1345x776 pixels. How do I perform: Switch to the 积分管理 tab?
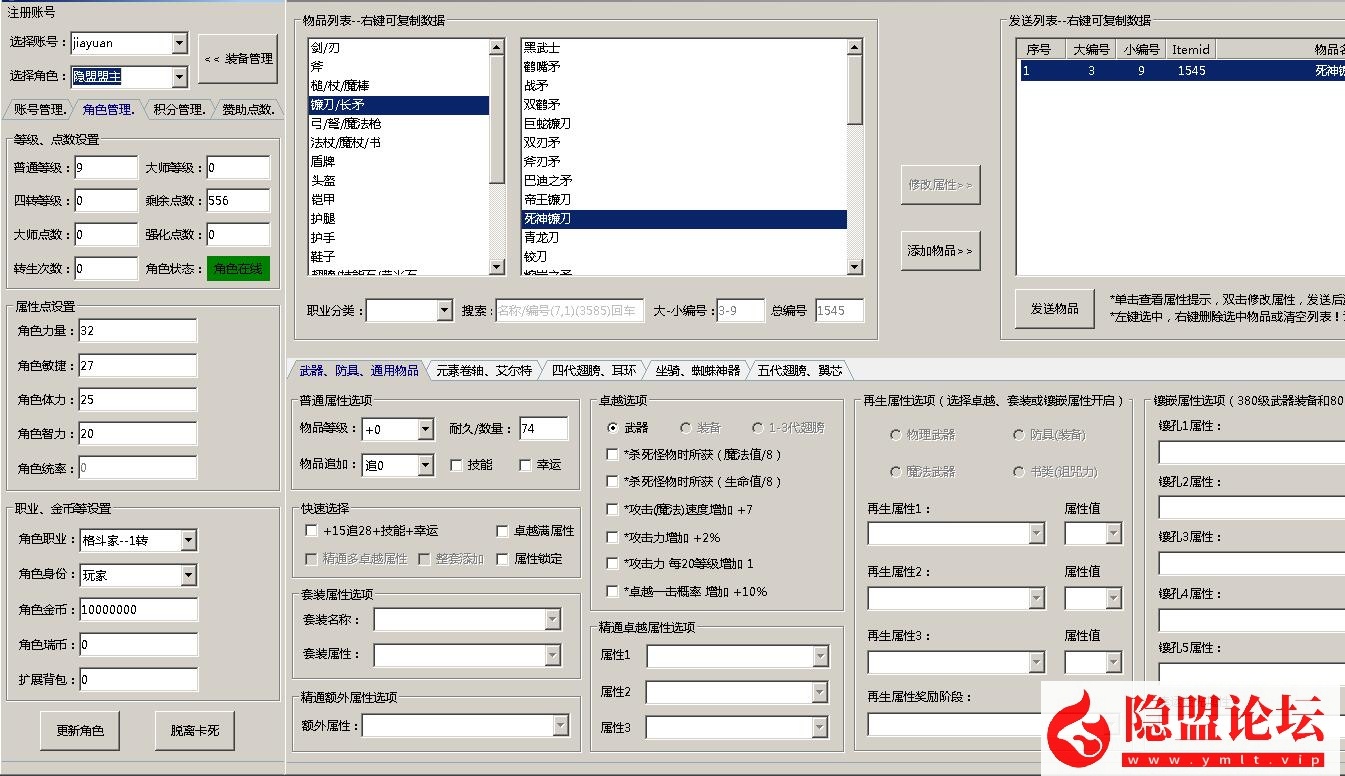coord(178,110)
